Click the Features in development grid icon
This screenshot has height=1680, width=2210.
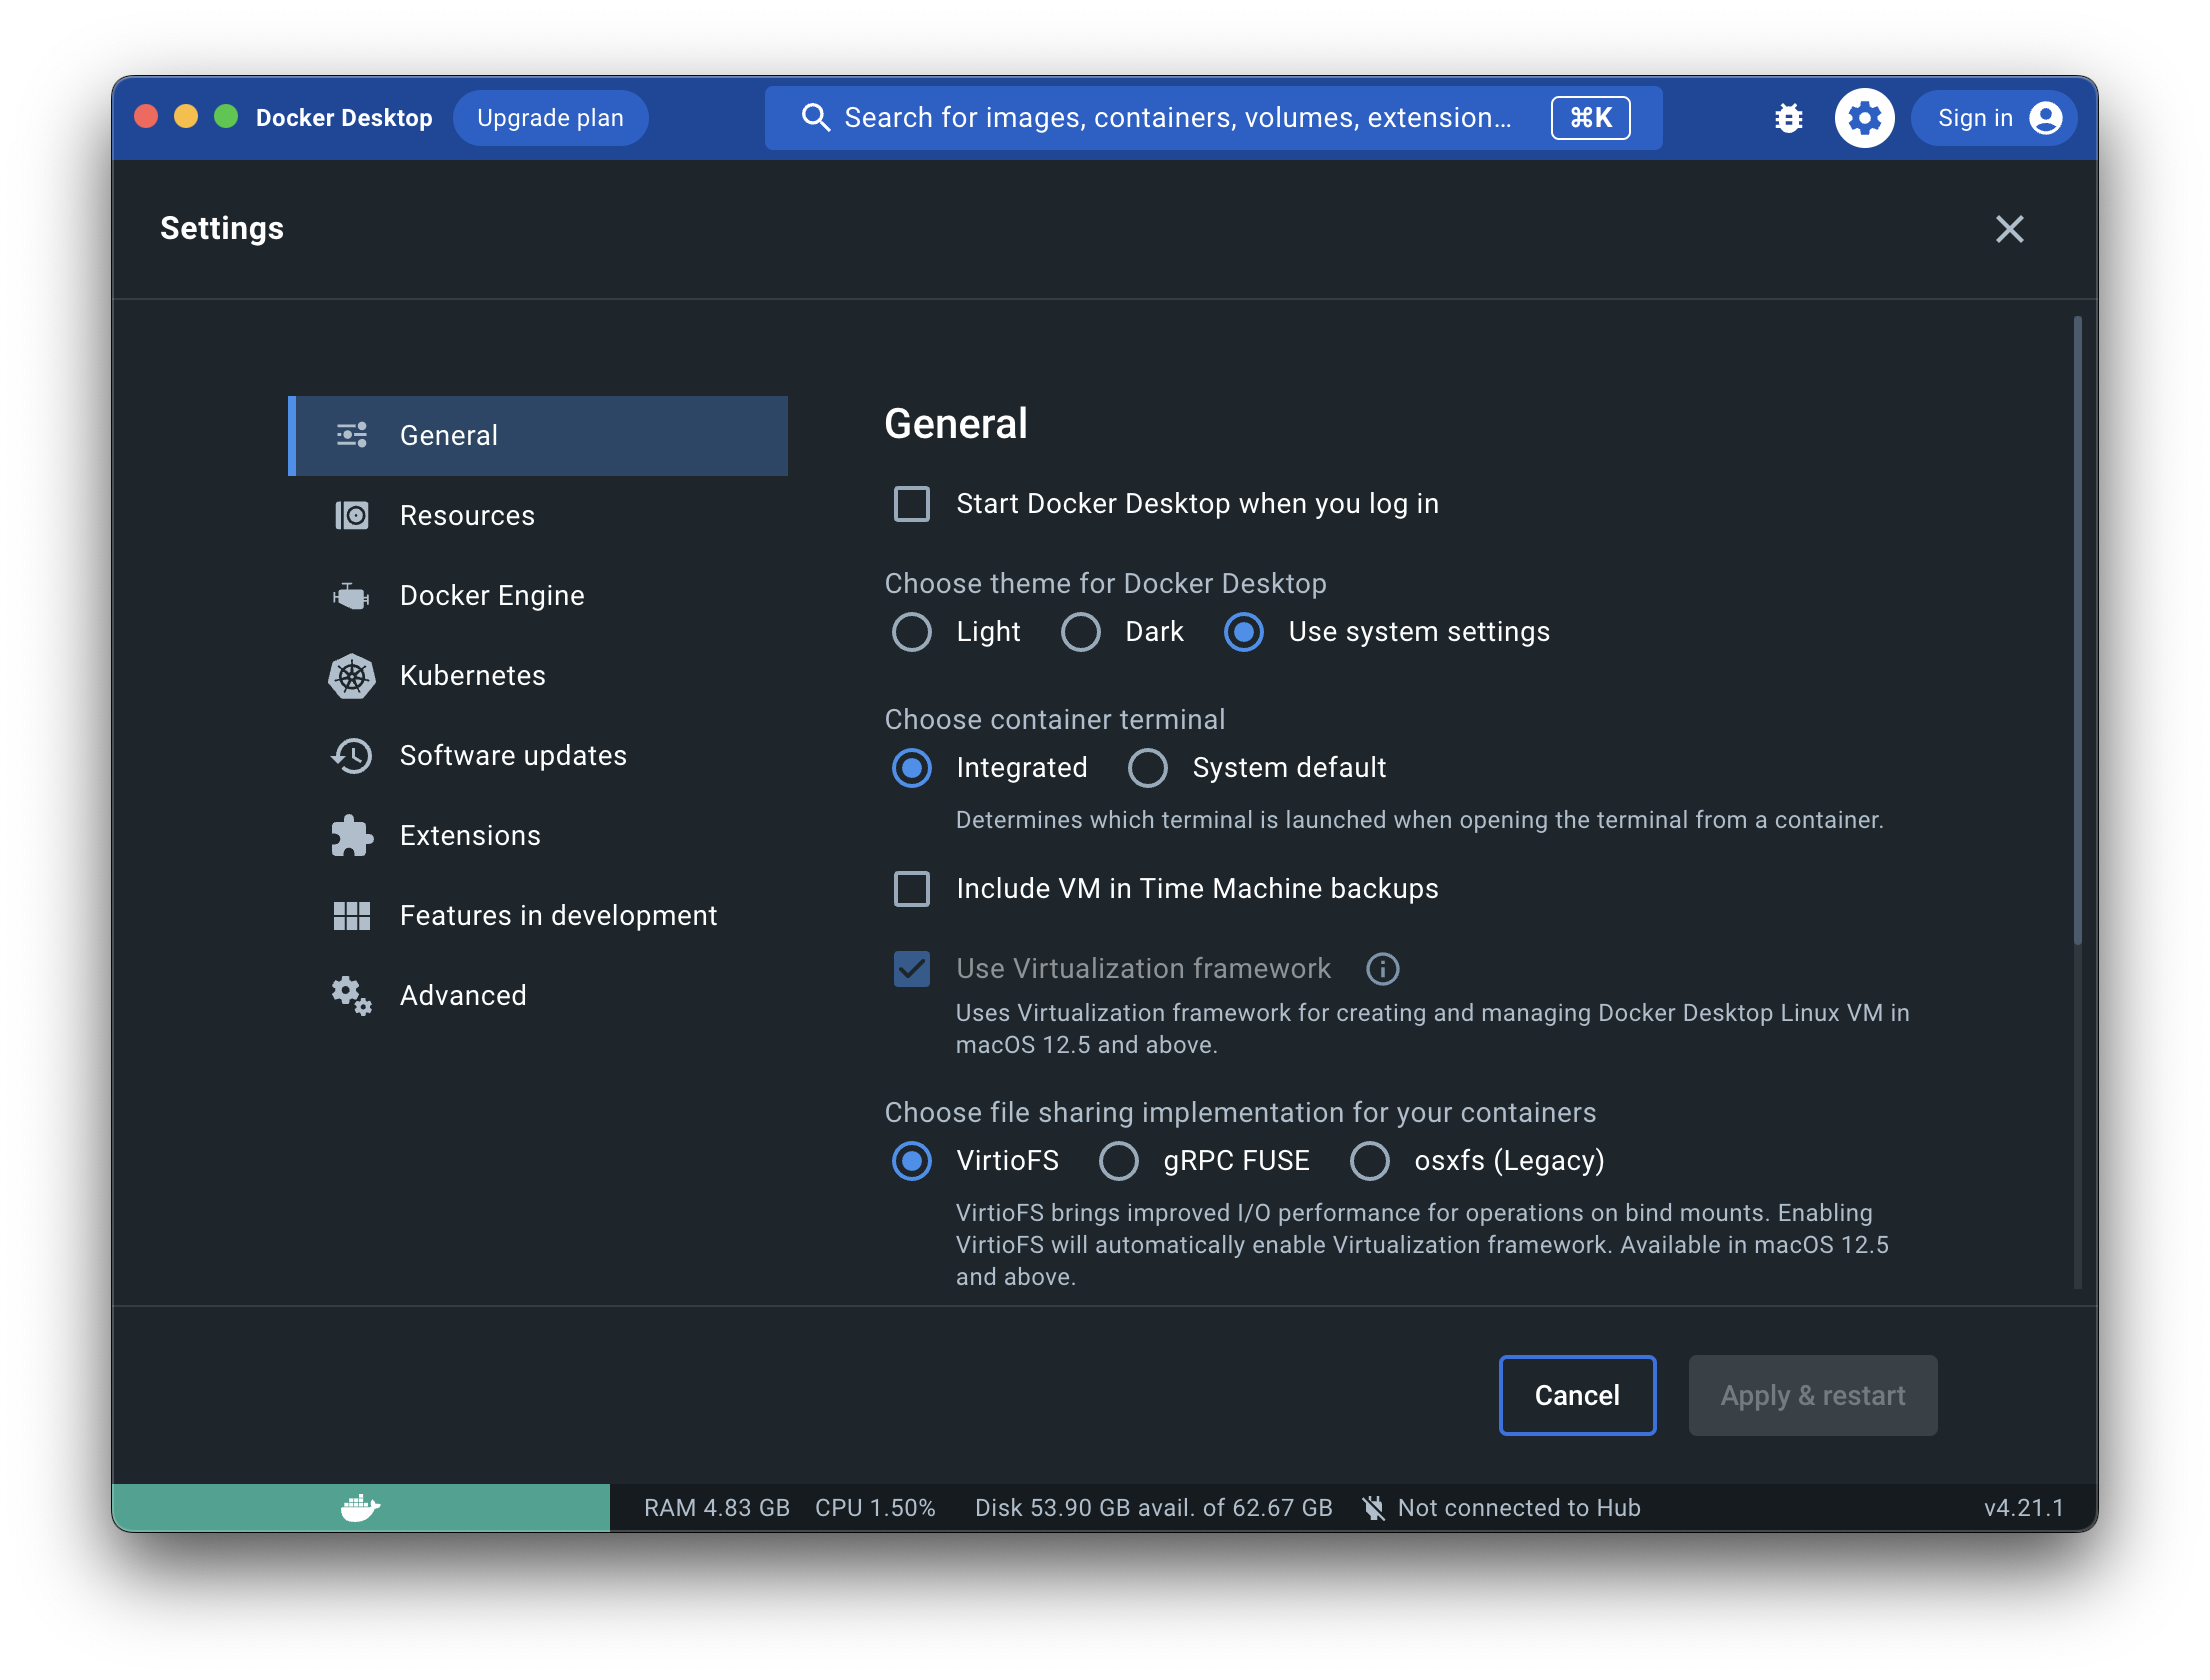click(x=352, y=916)
